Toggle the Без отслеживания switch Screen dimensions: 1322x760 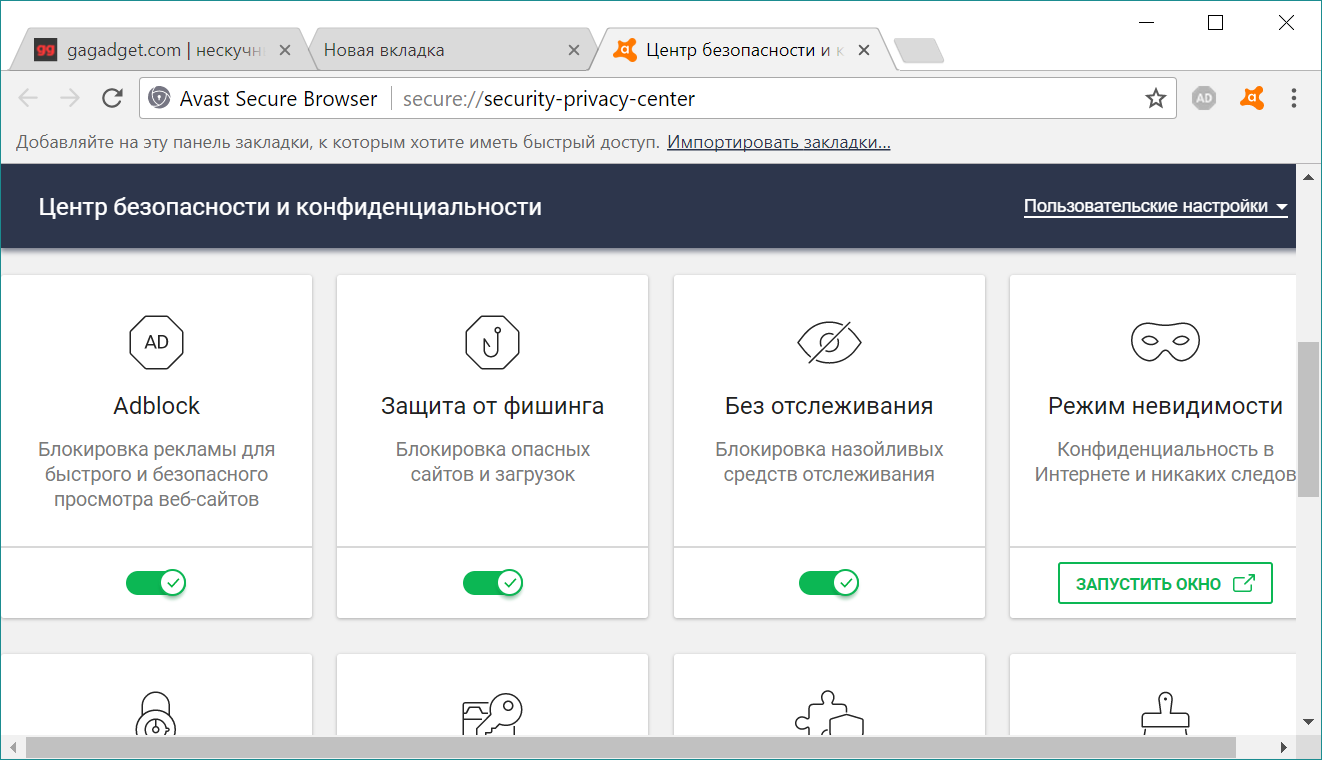(x=829, y=582)
